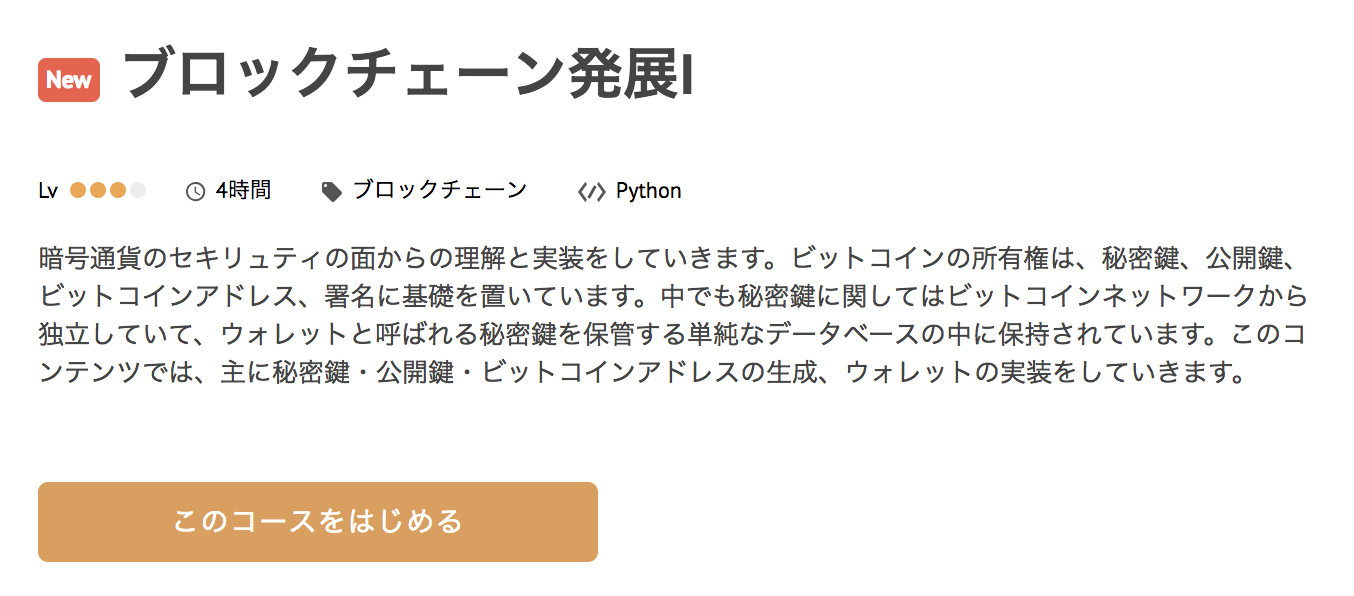
Task: Click the code brackets icon beside Python
Action: pyautogui.click(x=591, y=191)
